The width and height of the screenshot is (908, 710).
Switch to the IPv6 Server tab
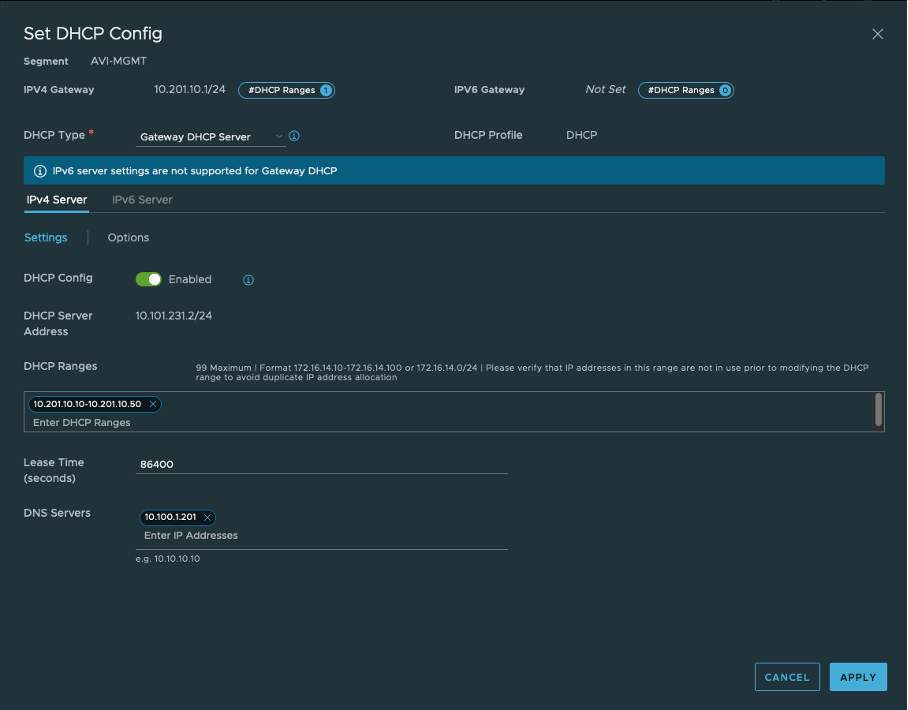[141, 199]
